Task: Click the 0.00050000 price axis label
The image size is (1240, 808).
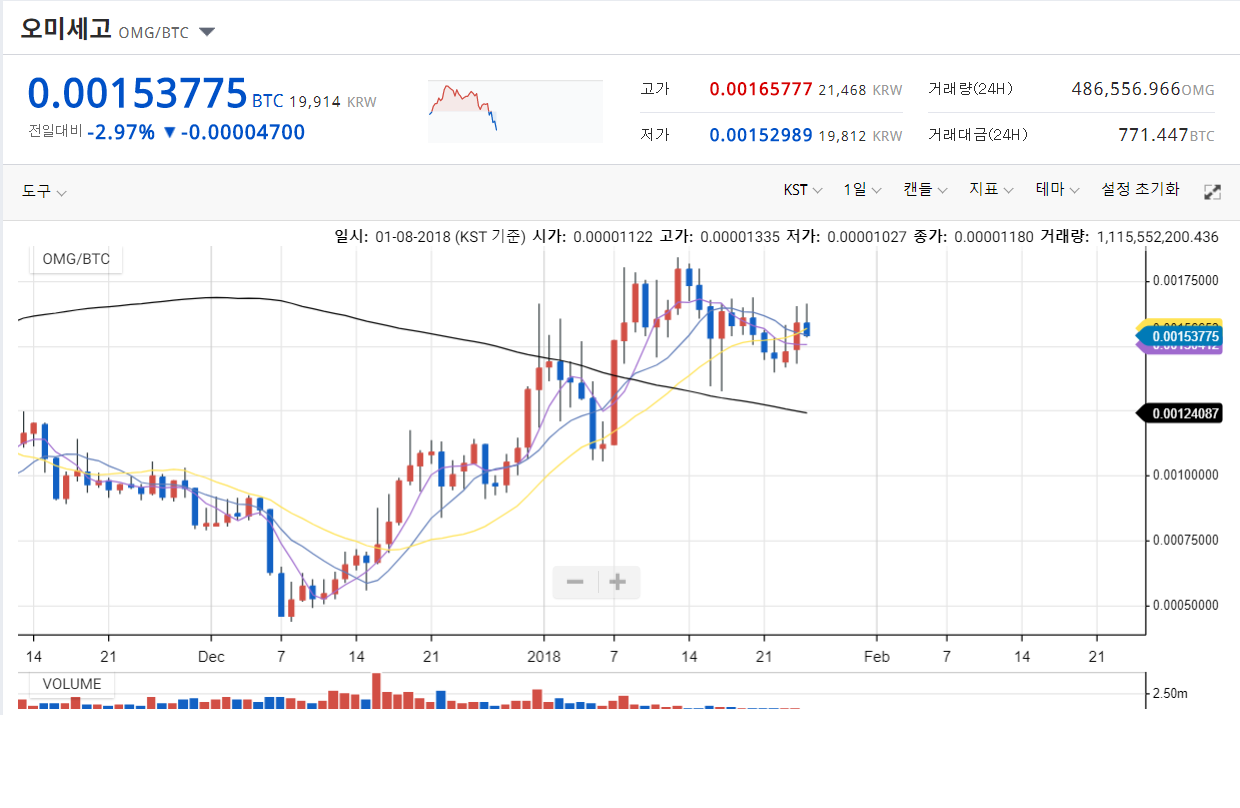Action: click(x=1185, y=606)
